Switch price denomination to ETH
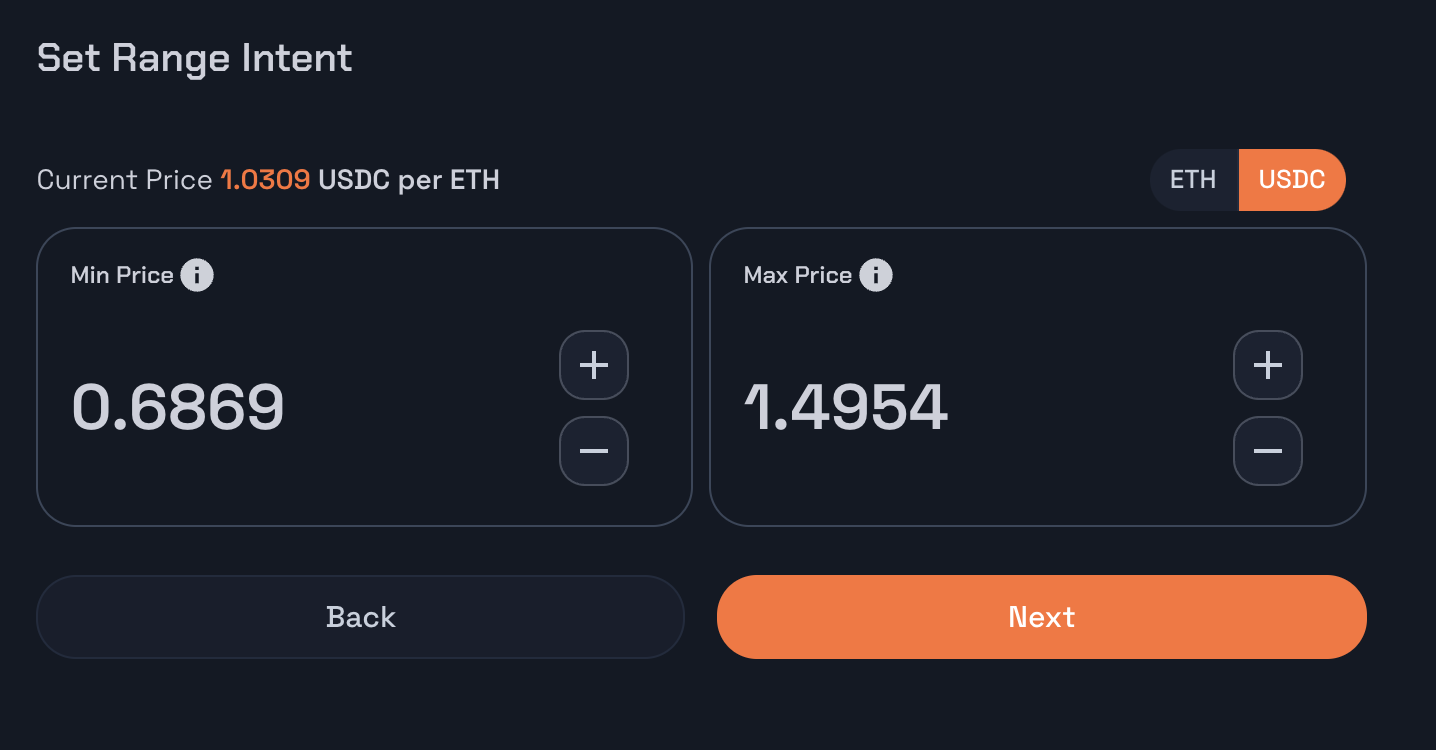The height and width of the screenshot is (750, 1436). point(1194,180)
